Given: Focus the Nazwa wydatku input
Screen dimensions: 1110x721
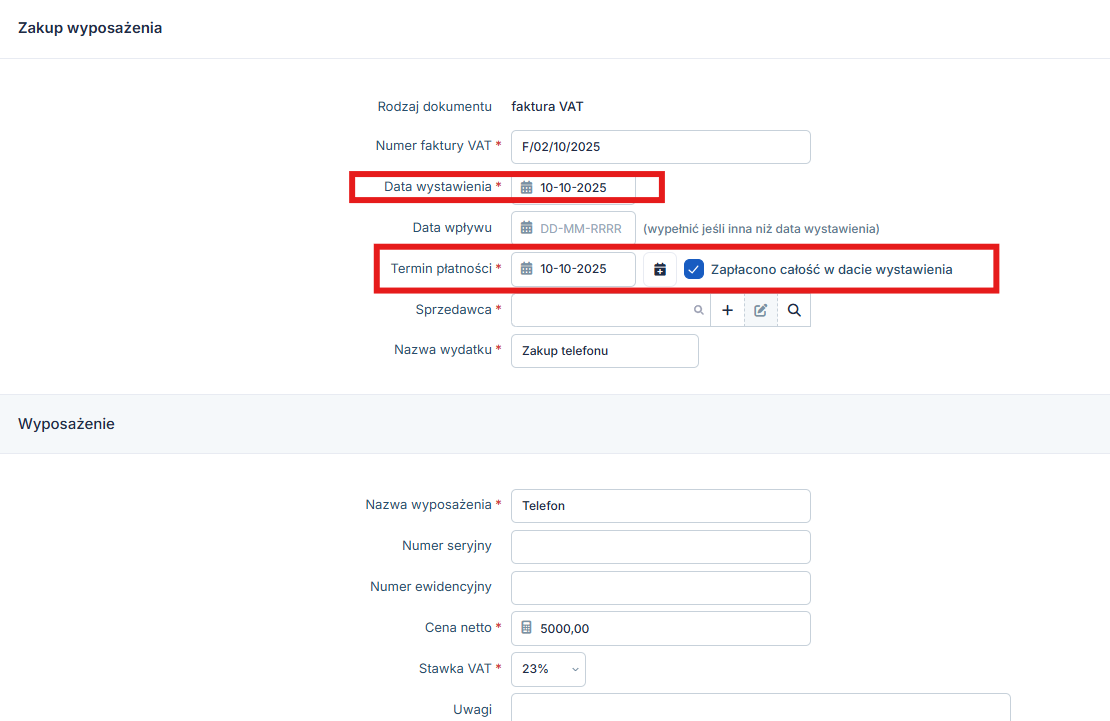Looking at the screenshot, I should 604,351.
